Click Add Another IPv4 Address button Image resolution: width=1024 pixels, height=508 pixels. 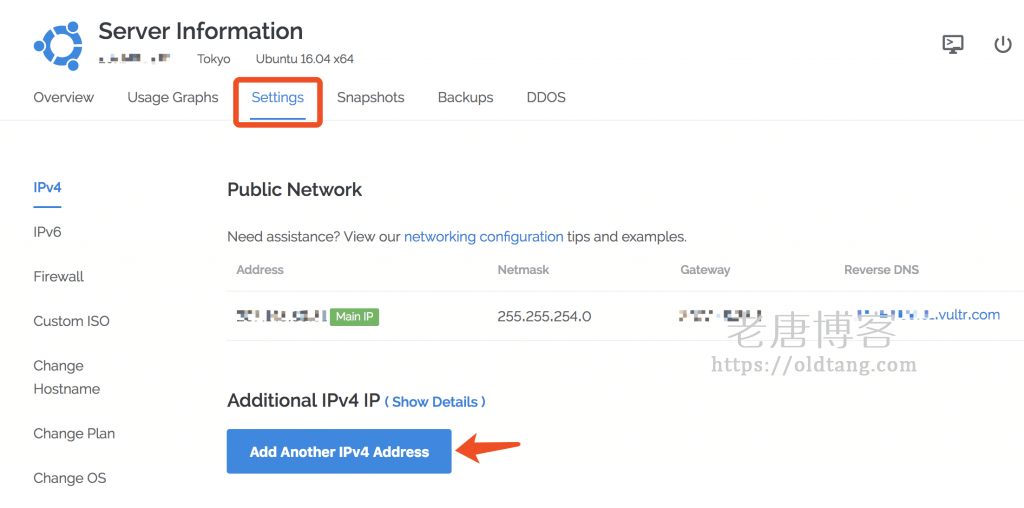click(339, 451)
